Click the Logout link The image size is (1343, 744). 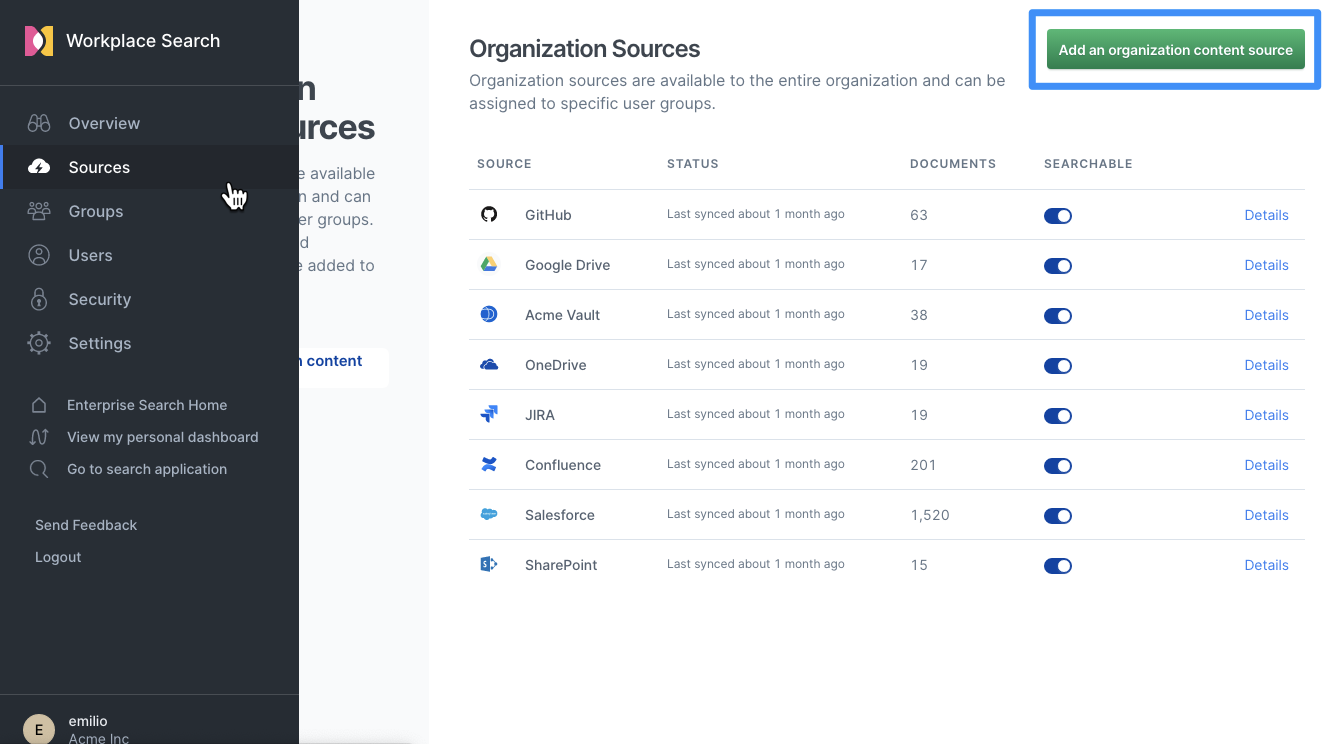coord(58,557)
